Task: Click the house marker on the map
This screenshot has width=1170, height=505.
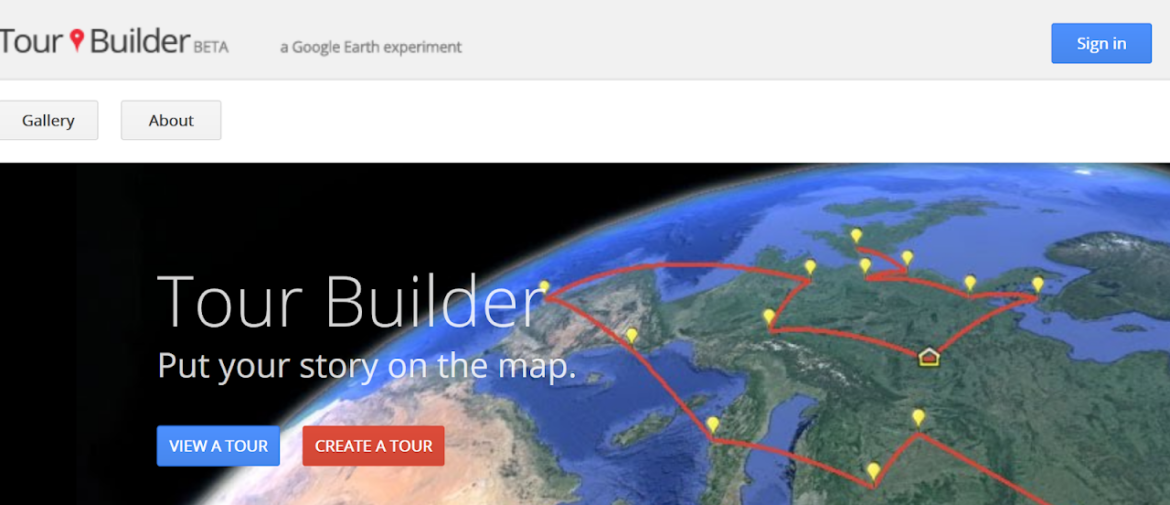Action: [x=928, y=357]
